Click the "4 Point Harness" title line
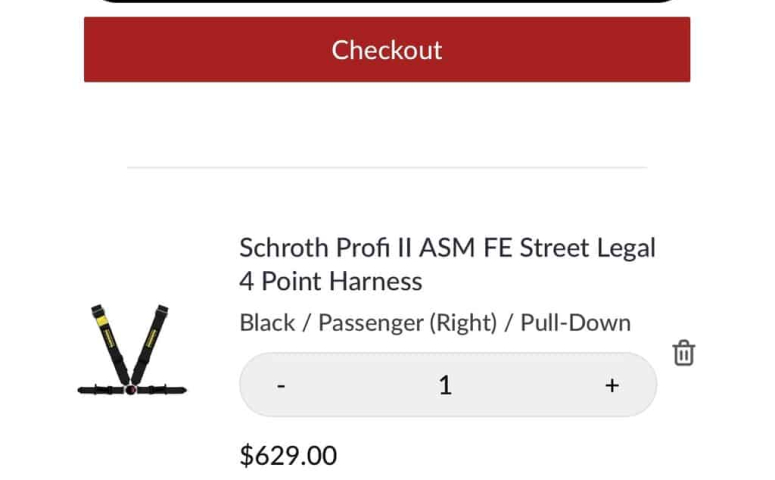This screenshot has height=480, width=775. coord(330,282)
